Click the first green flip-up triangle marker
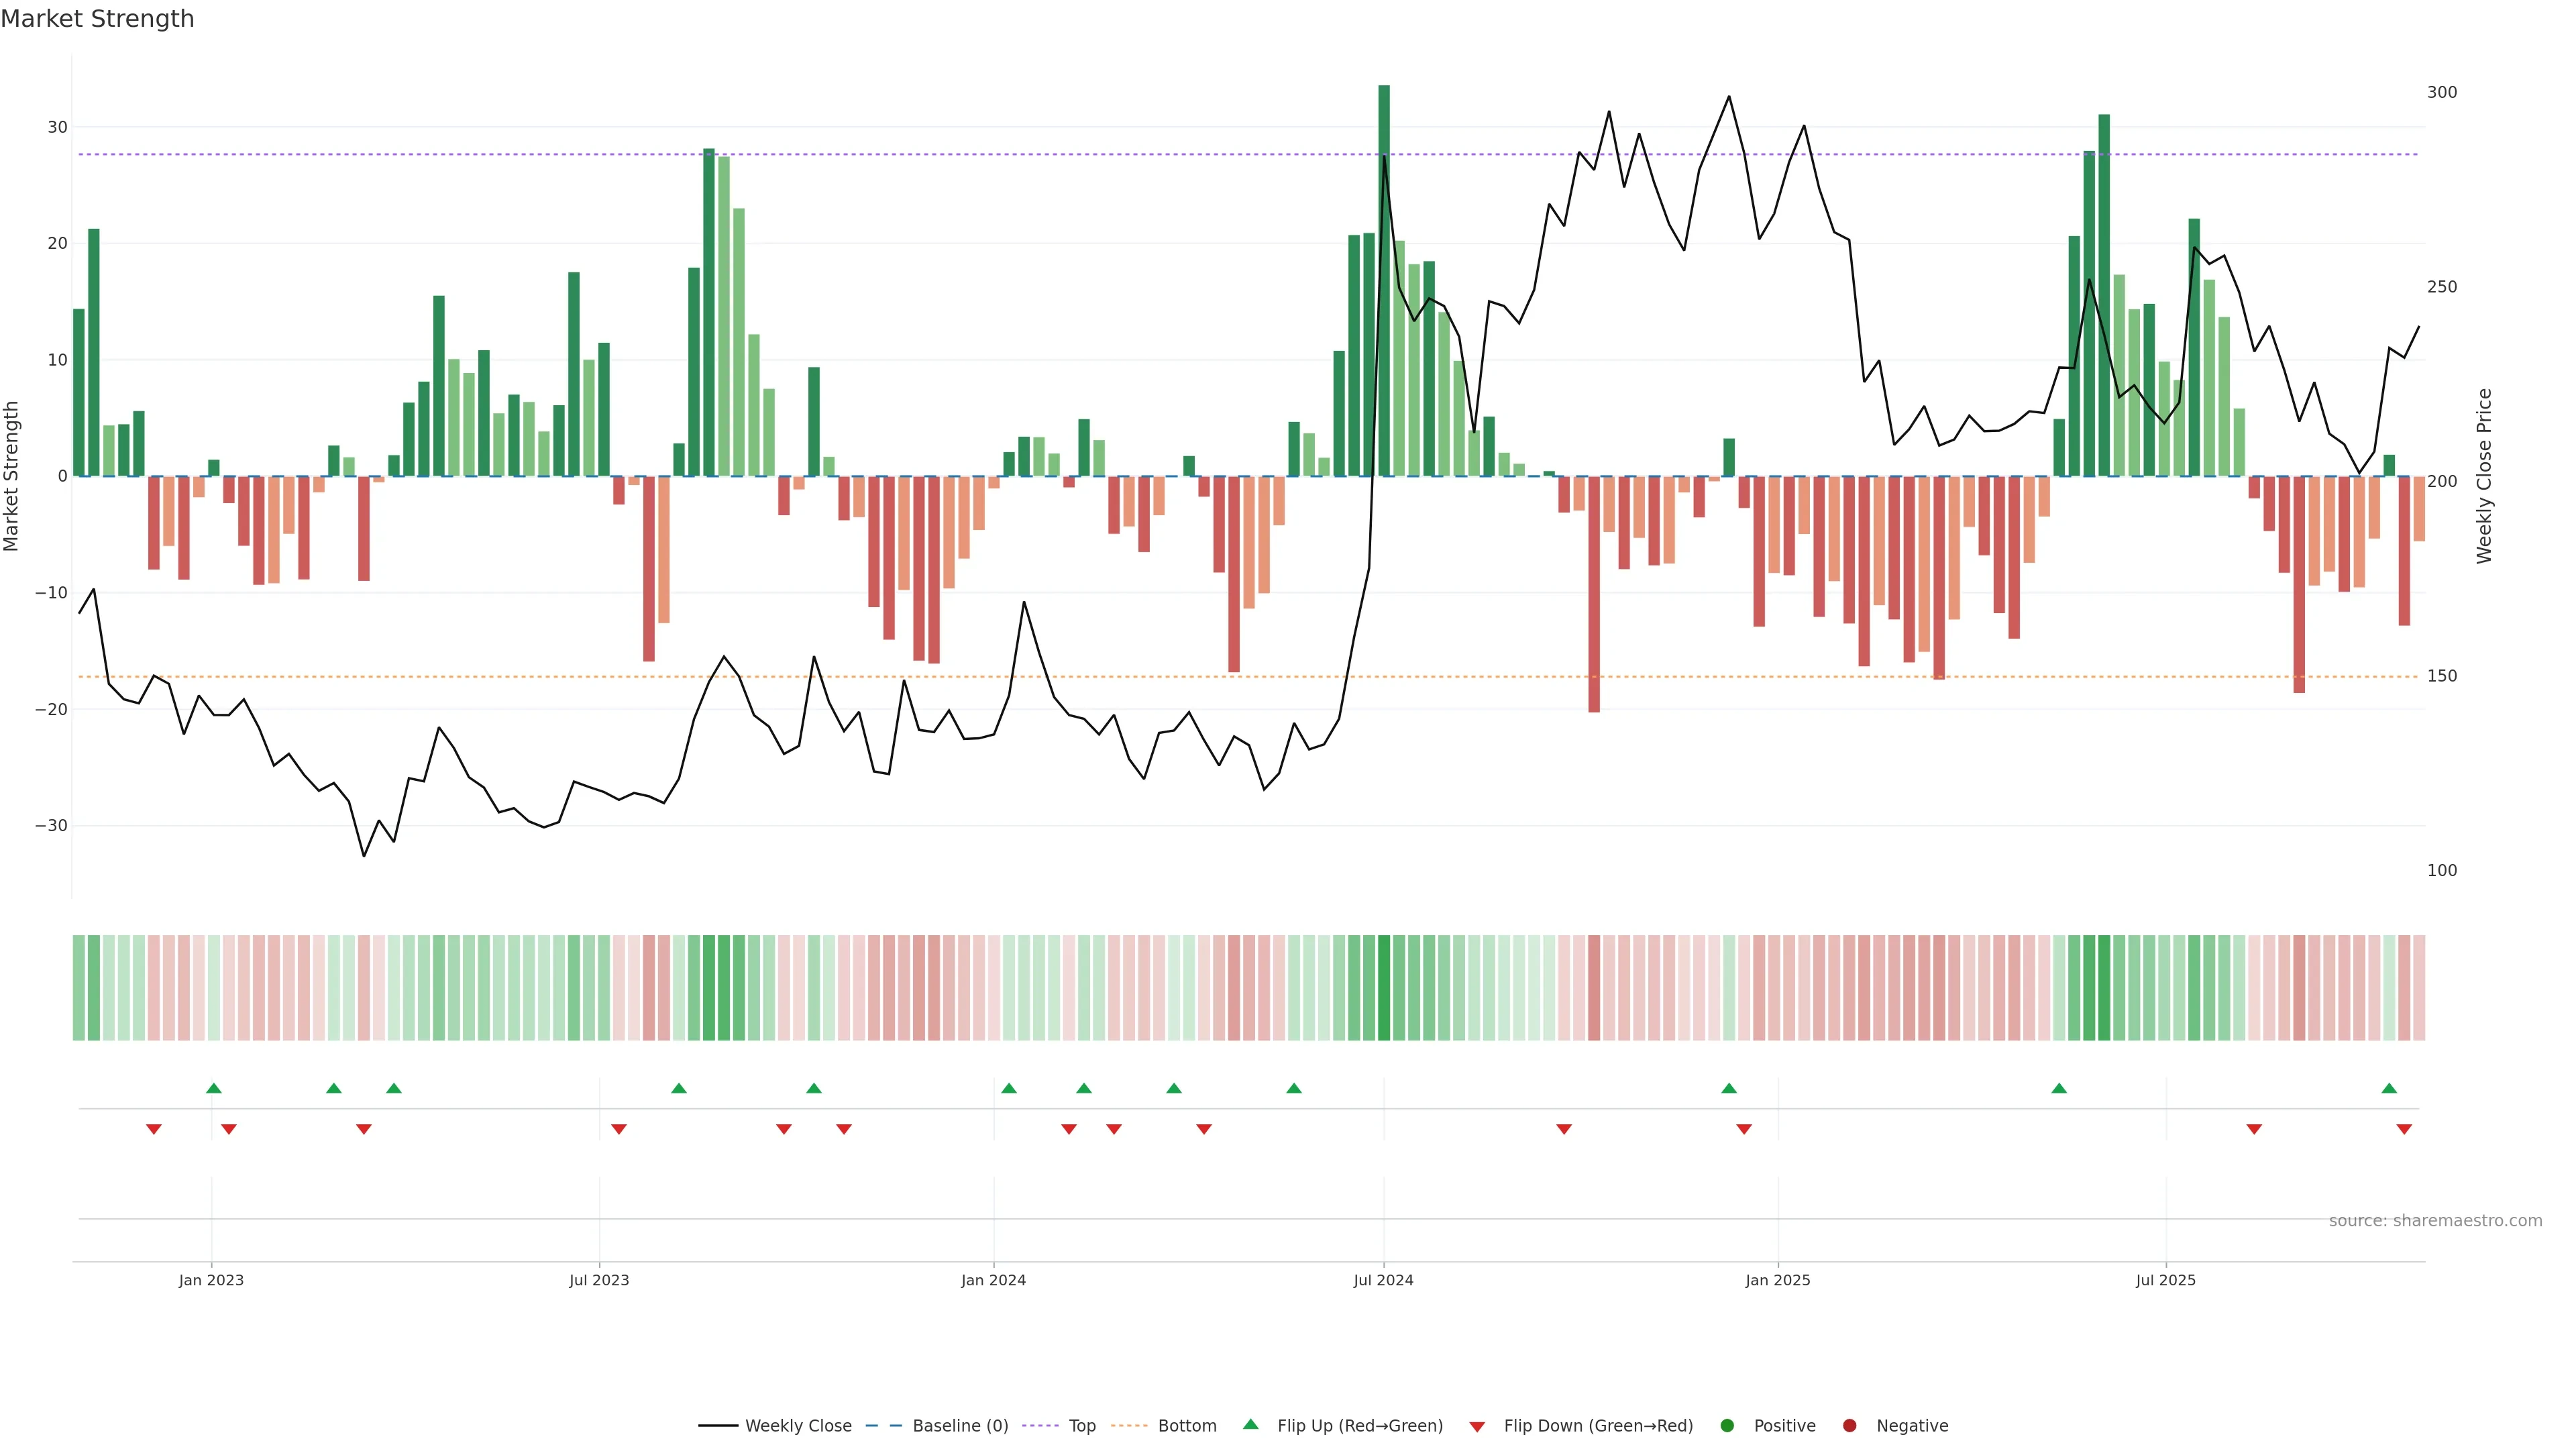Screen dimensions: 2576x1449 213,1088
